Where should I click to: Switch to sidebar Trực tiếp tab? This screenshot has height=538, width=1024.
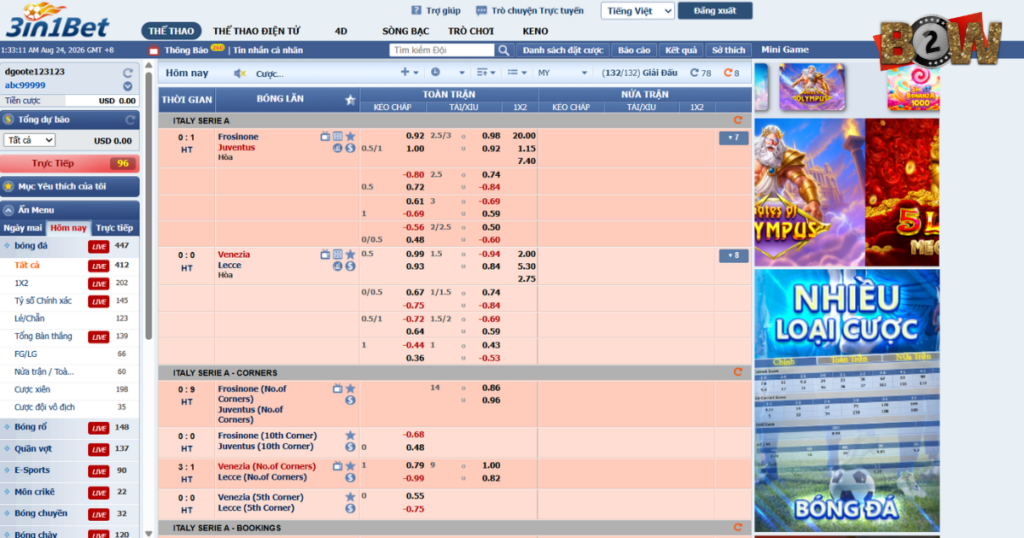pos(114,228)
